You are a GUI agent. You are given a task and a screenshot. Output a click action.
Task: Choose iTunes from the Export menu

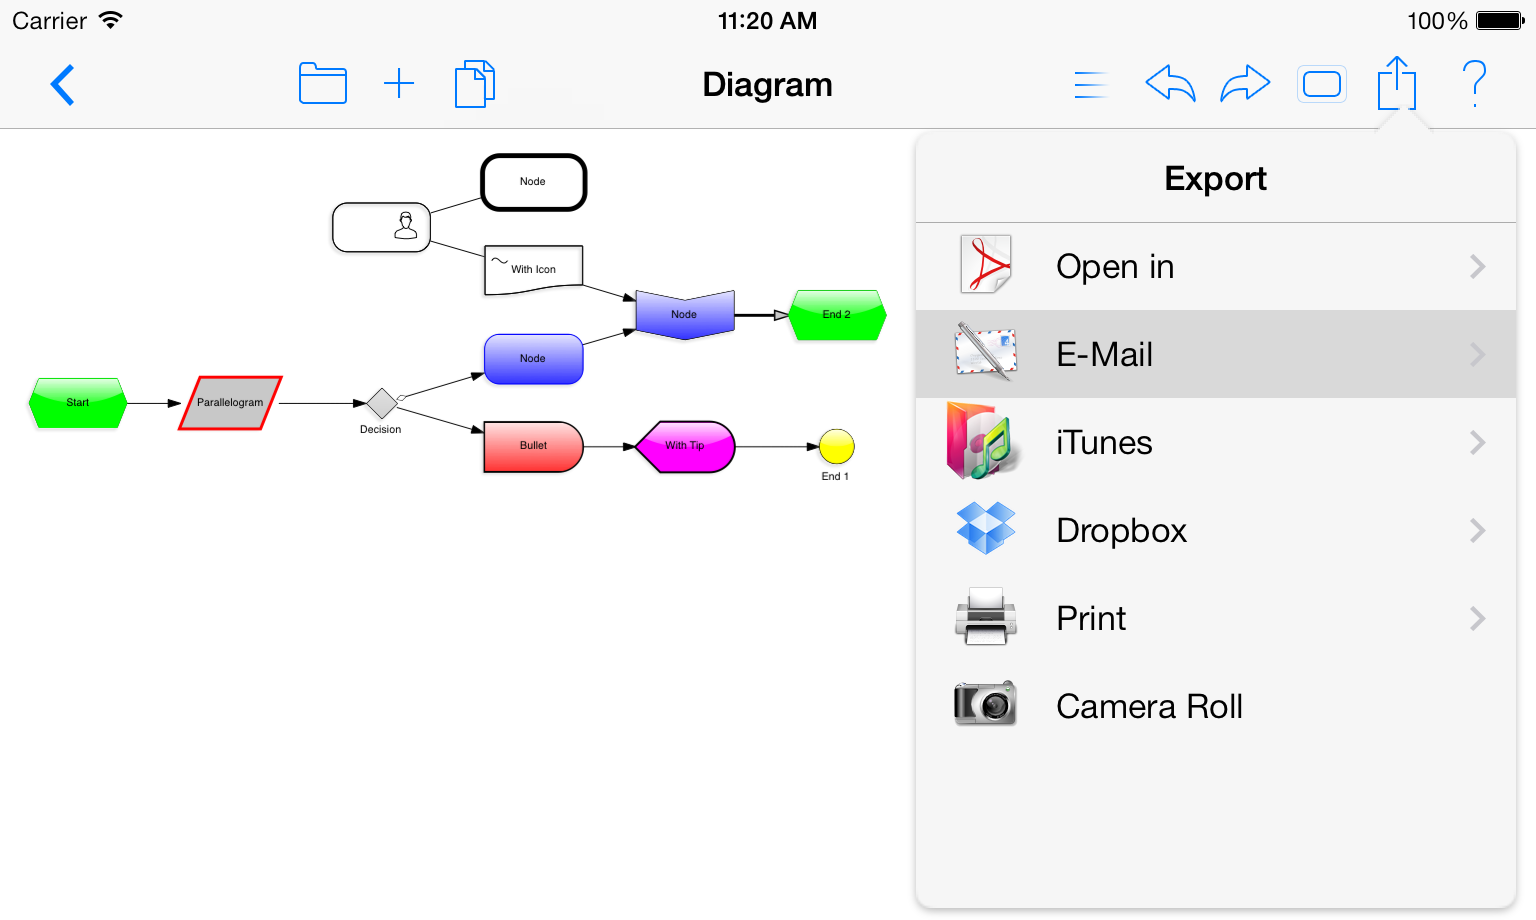(x=1216, y=443)
